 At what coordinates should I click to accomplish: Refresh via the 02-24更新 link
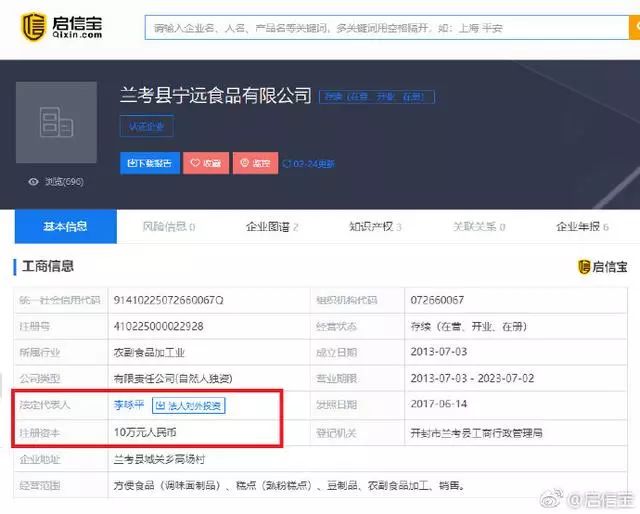(309, 164)
